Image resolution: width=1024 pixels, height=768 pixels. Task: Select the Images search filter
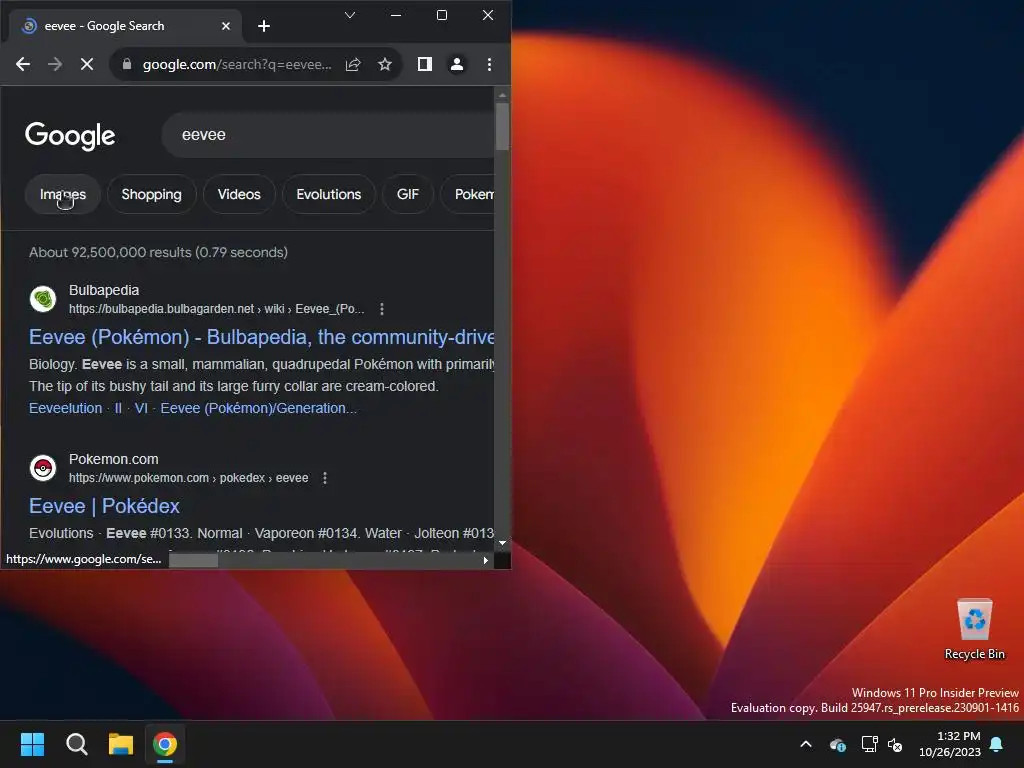[x=63, y=195]
